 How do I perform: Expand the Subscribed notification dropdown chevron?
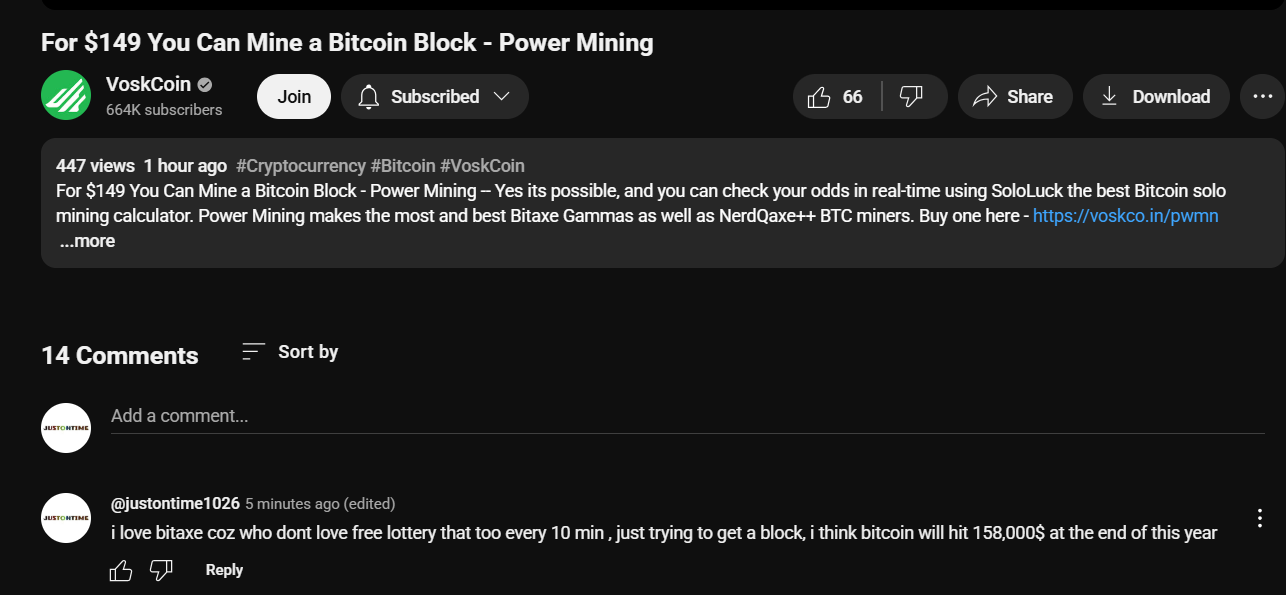coord(502,97)
